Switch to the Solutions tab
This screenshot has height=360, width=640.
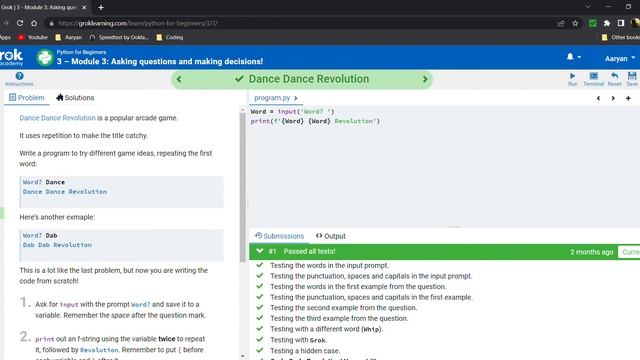[x=75, y=98]
